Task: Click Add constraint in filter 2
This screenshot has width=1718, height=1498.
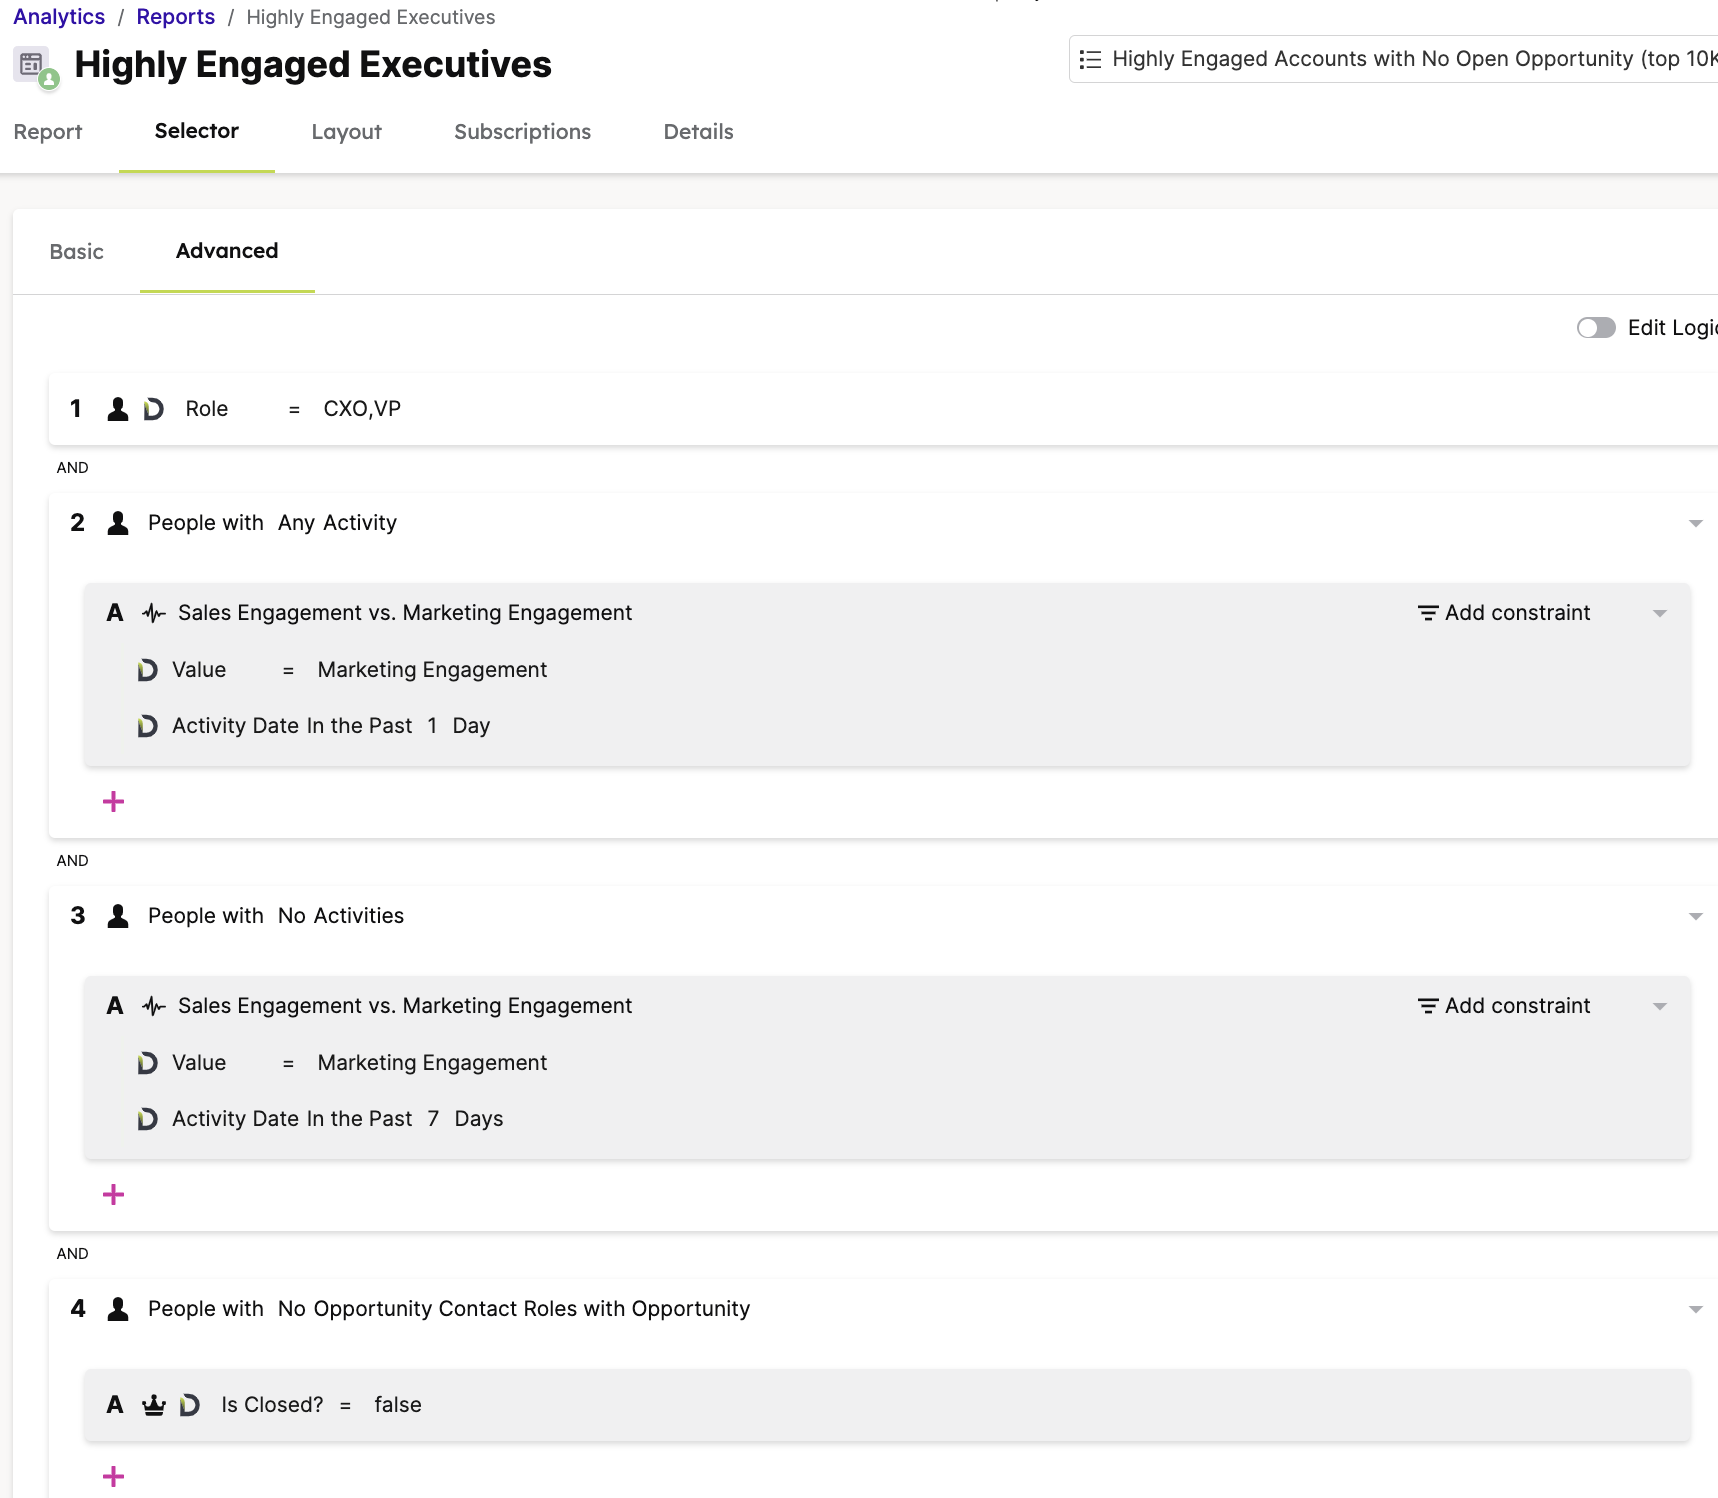Action: [x=1504, y=613]
